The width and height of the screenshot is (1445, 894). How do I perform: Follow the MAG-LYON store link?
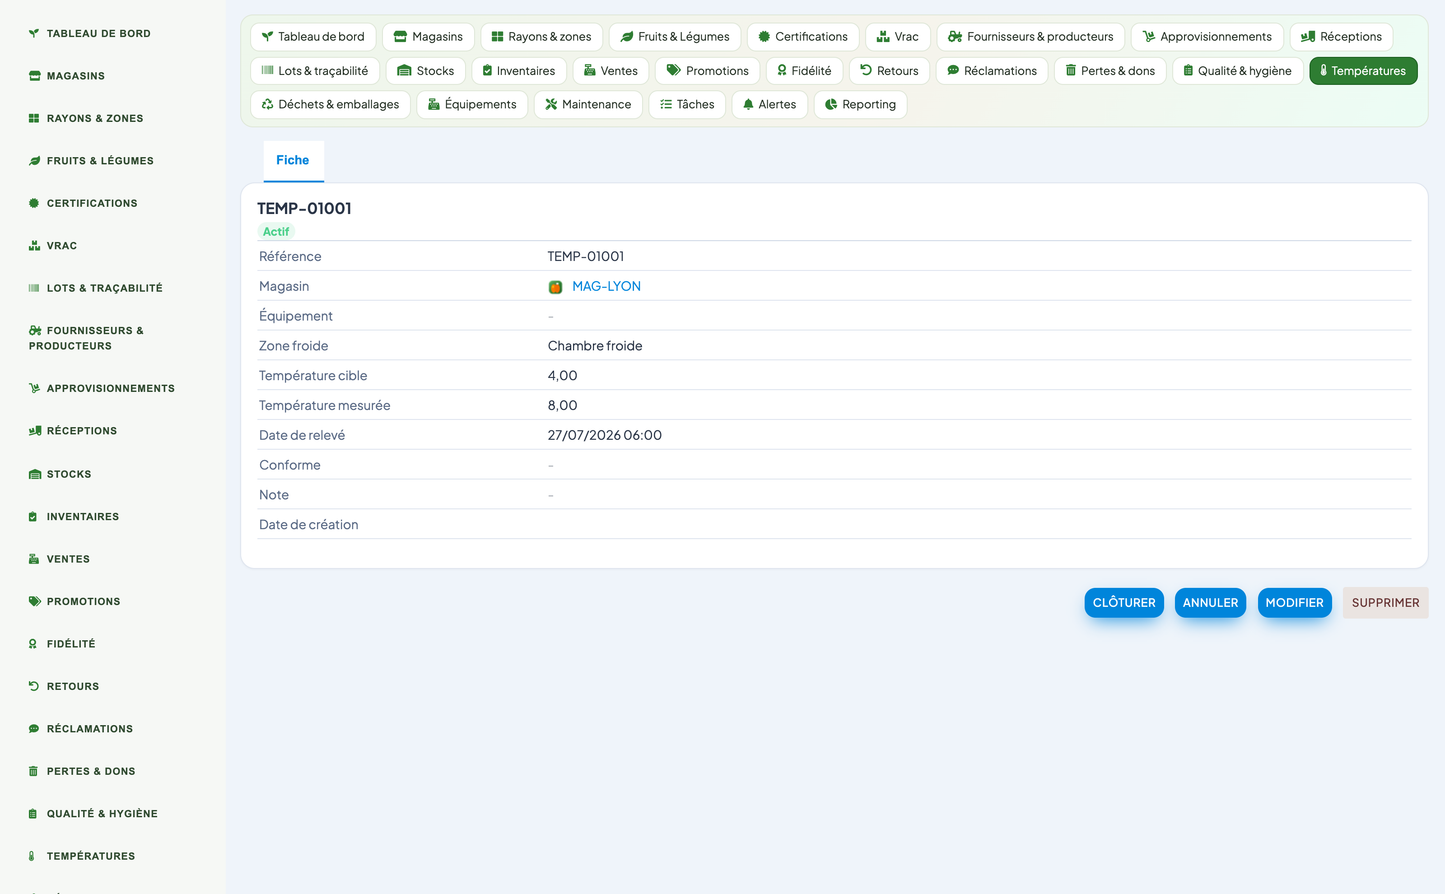(606, 287)
